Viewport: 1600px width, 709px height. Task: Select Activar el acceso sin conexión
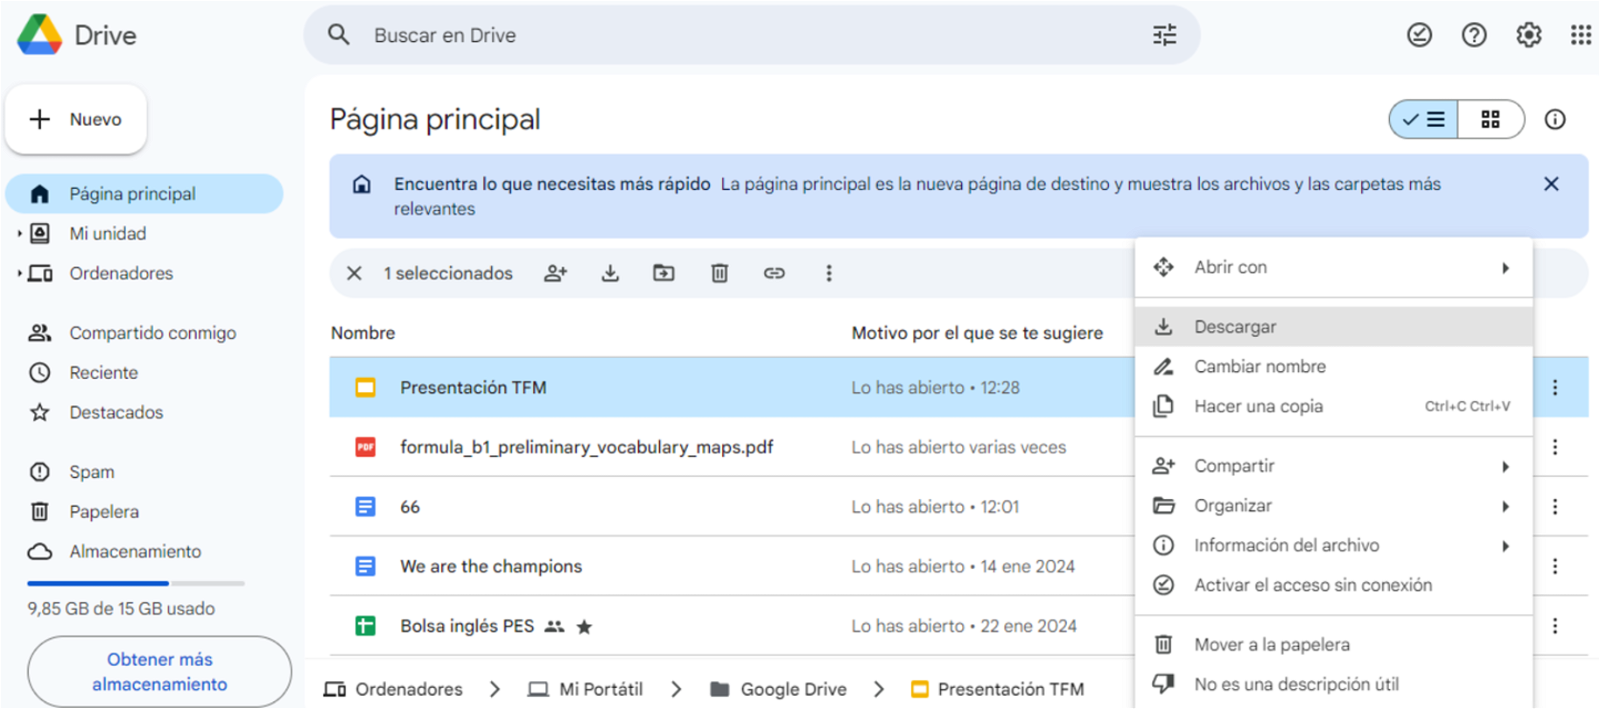(1334, 585)
